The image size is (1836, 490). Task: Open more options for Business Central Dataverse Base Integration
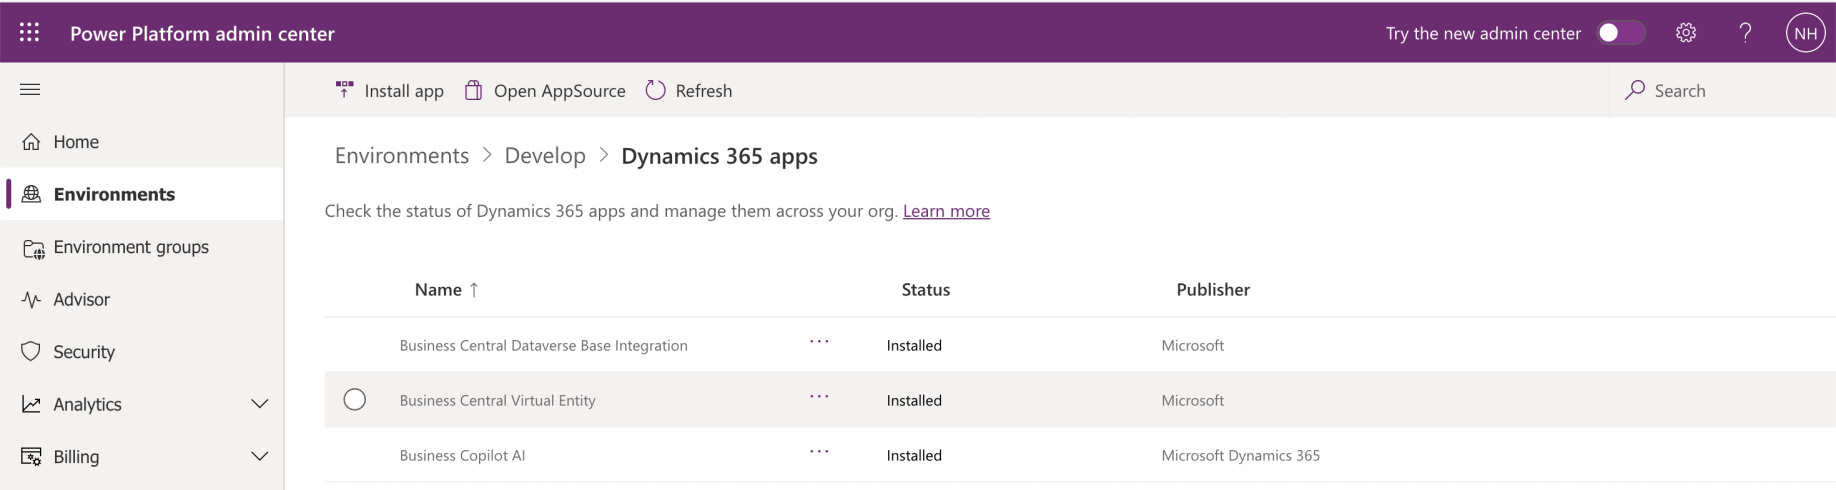click(819, 342)
